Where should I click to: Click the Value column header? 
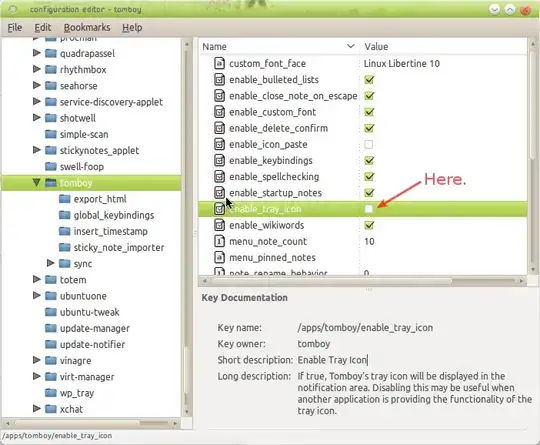pyautogui.click(x=443, y=46)
